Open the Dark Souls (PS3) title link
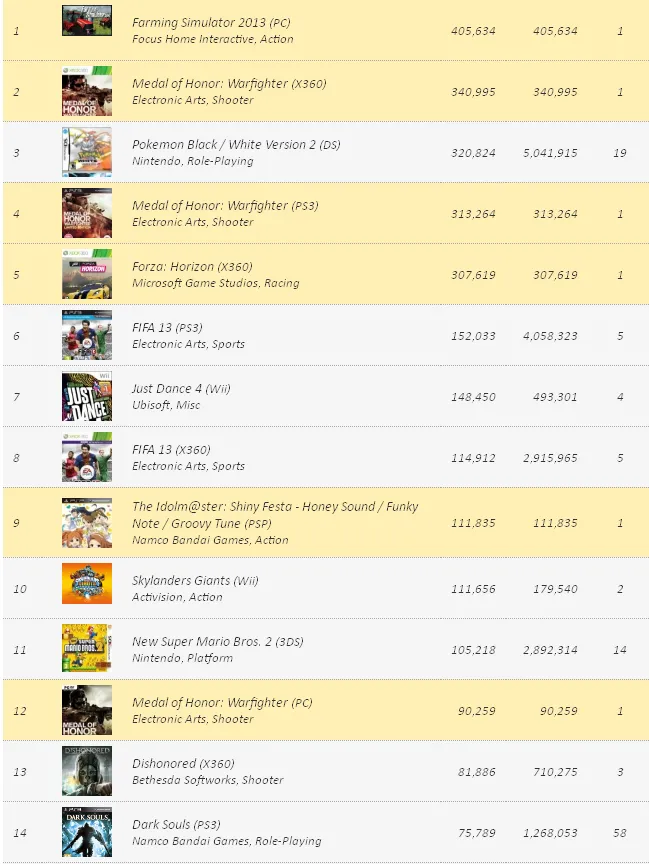 click(x=176, y=825)
